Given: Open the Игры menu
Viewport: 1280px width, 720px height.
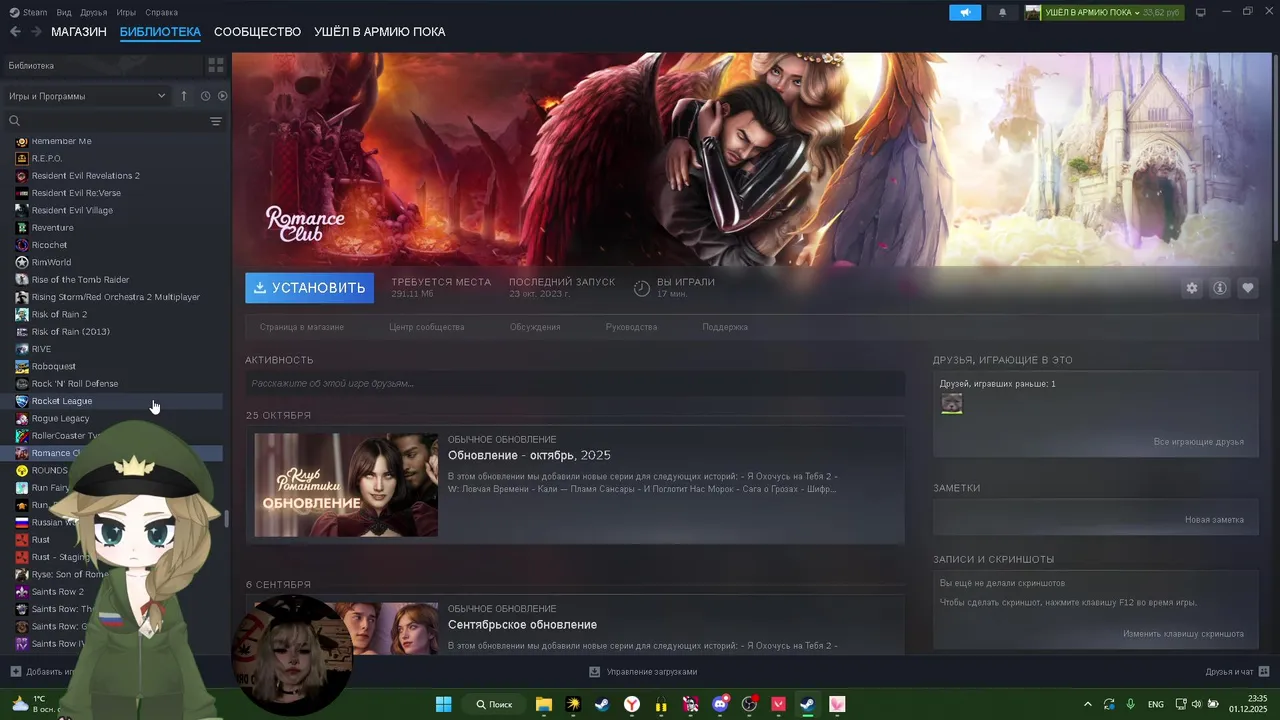Looking at the screenshot, I should pyautogui.click(x=126, y=12).
